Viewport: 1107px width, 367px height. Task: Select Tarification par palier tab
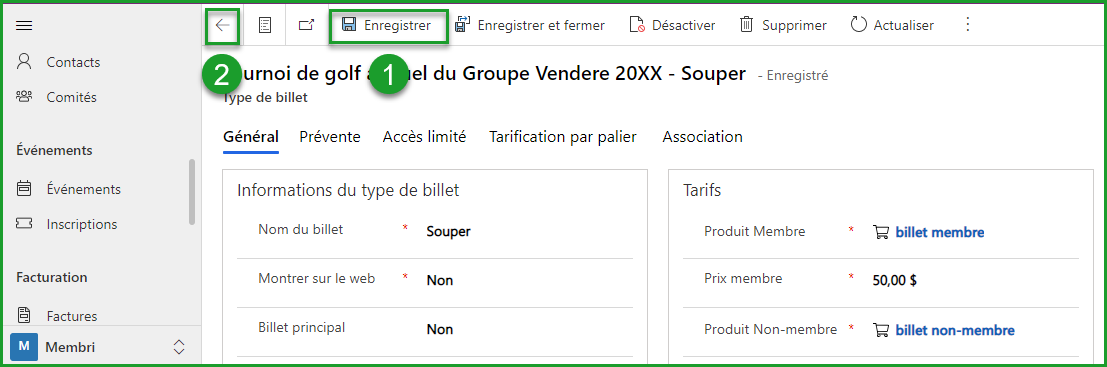[x=563, y=137]
